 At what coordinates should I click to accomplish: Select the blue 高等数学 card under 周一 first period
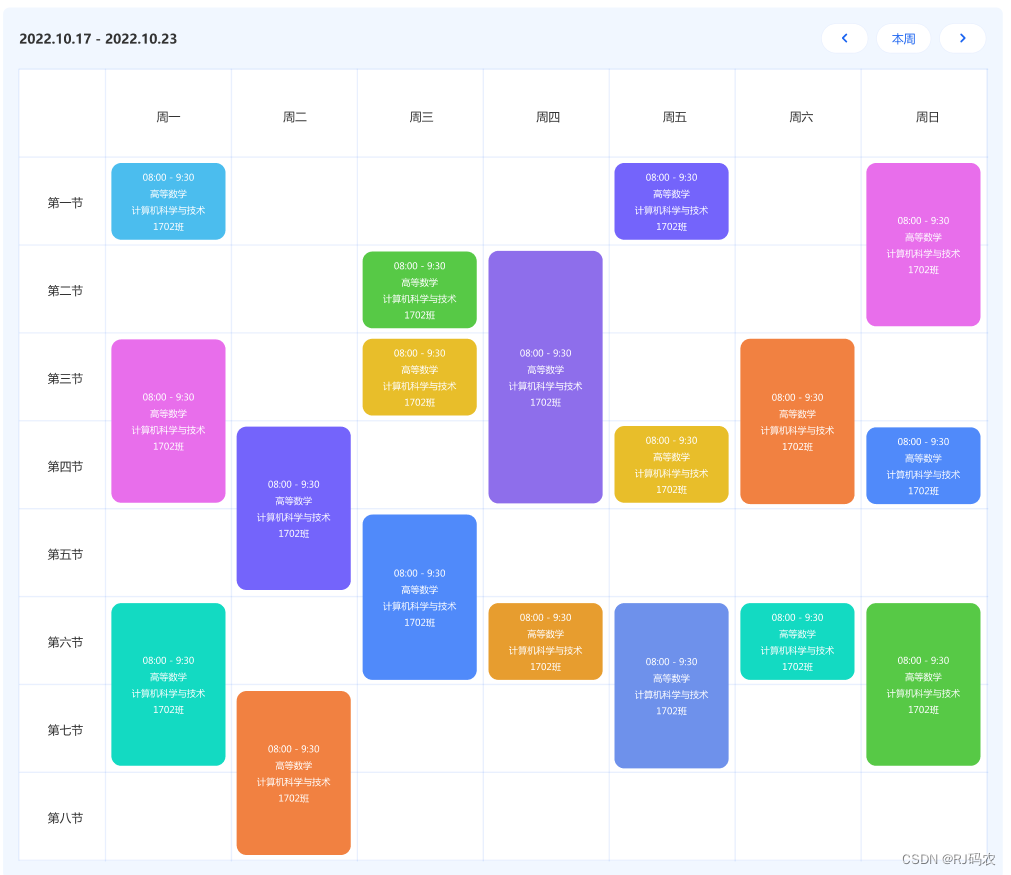pos(168,200)
